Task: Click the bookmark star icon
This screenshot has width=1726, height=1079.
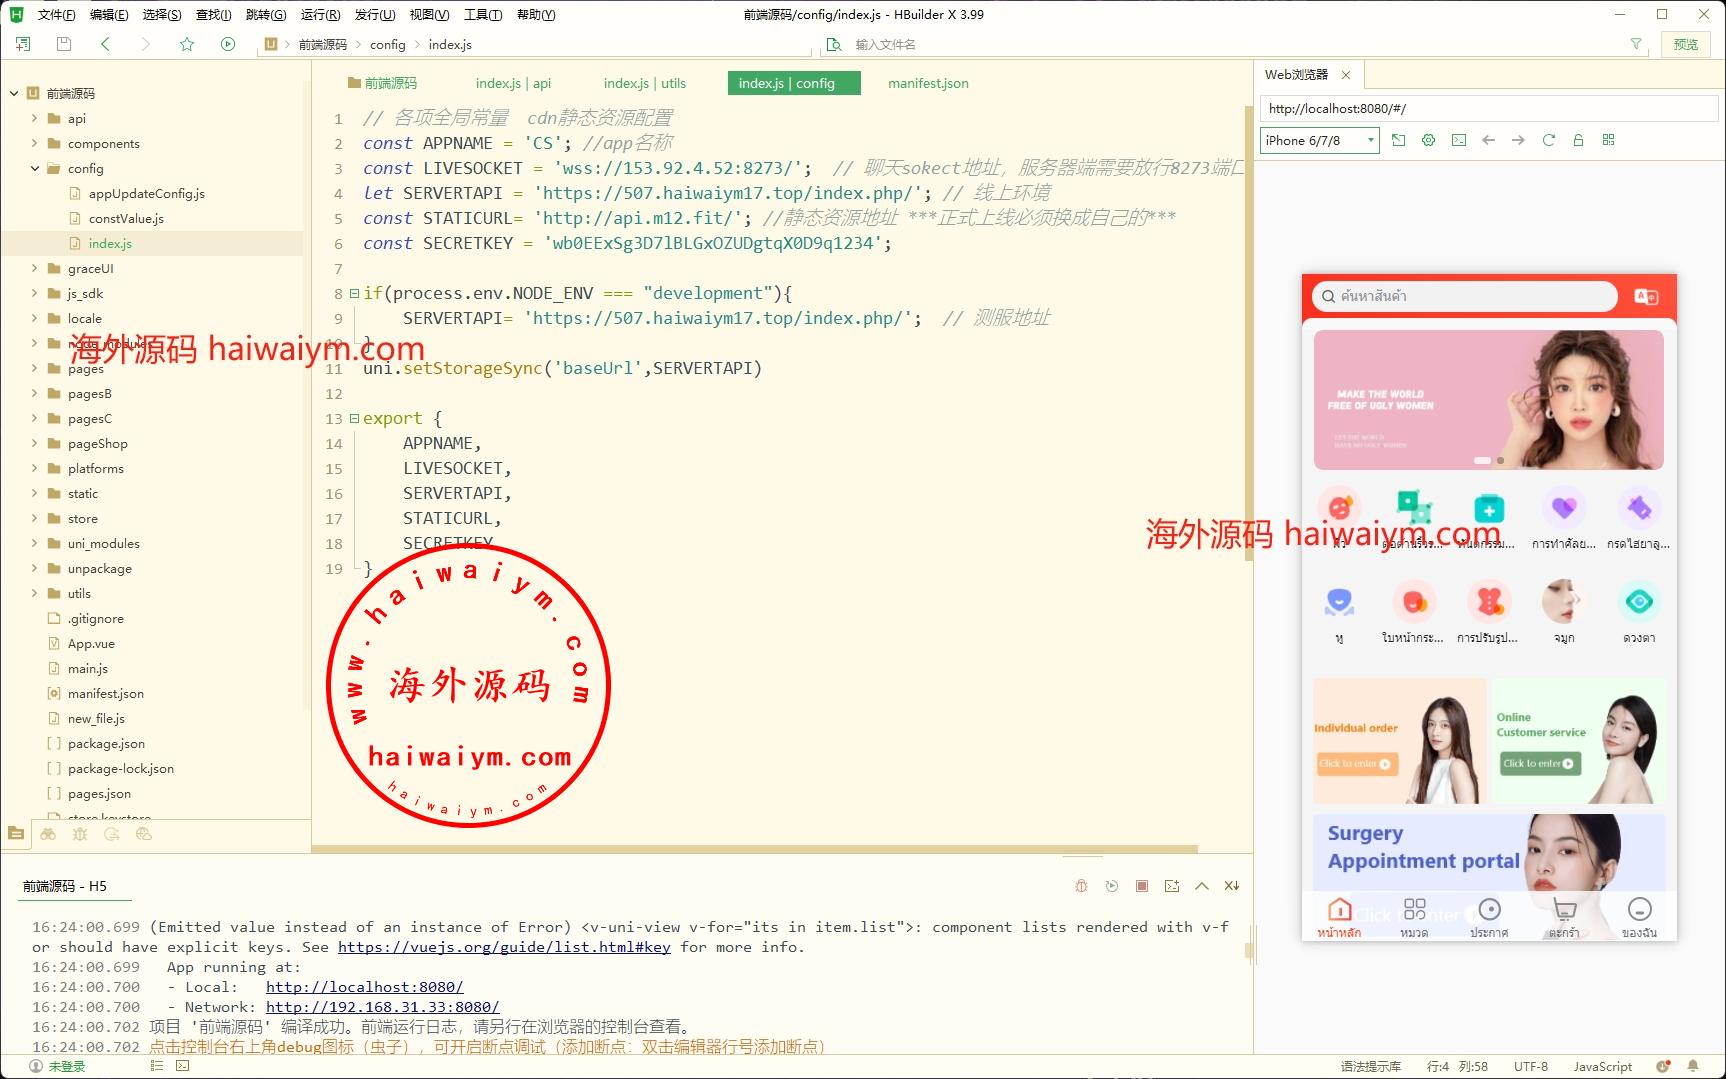Action: click(x=187, y=44)
